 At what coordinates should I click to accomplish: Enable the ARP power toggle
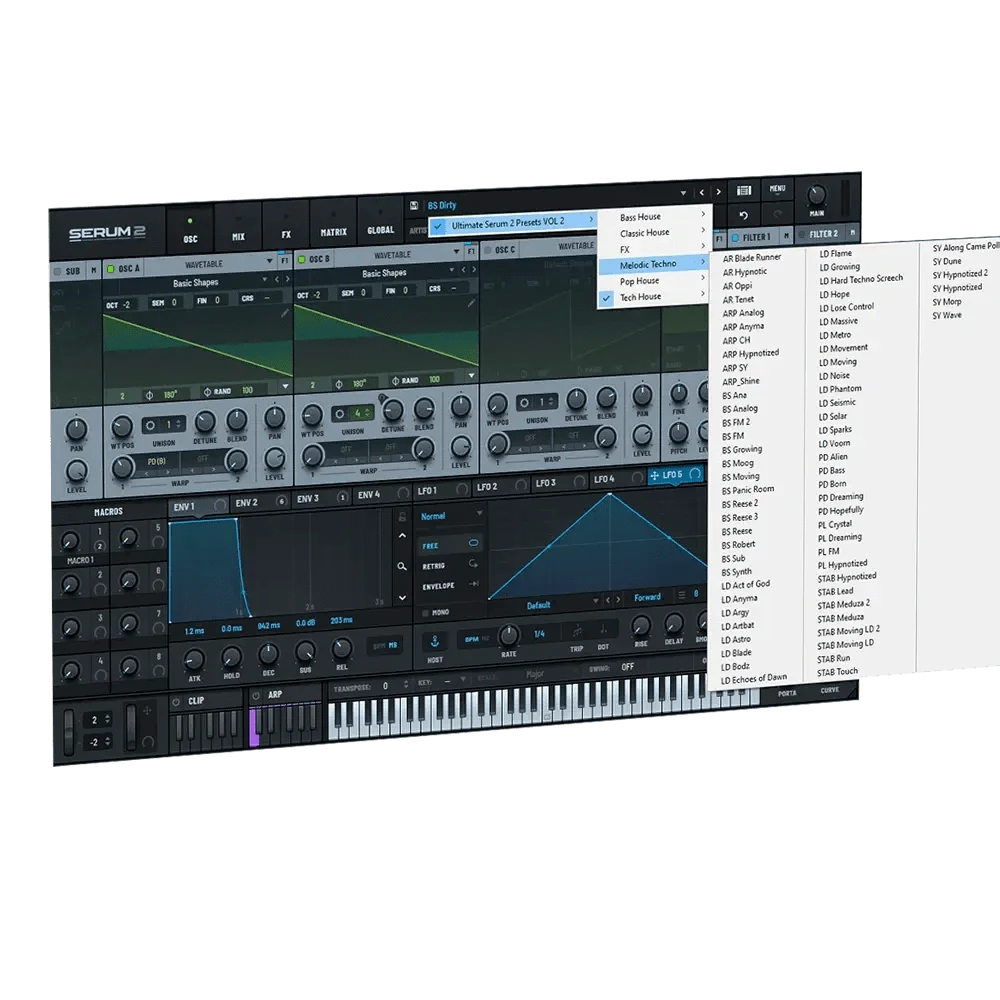tap(256, 694)
